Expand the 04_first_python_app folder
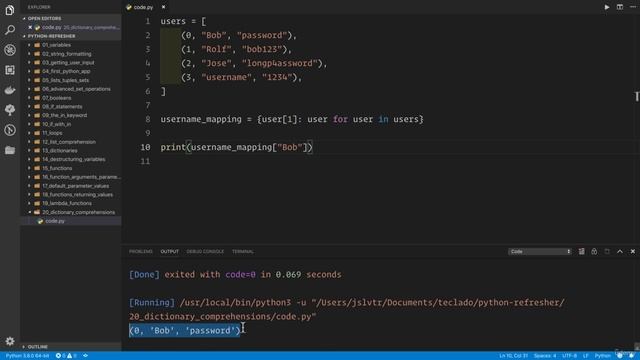 (x=66, y=71)
